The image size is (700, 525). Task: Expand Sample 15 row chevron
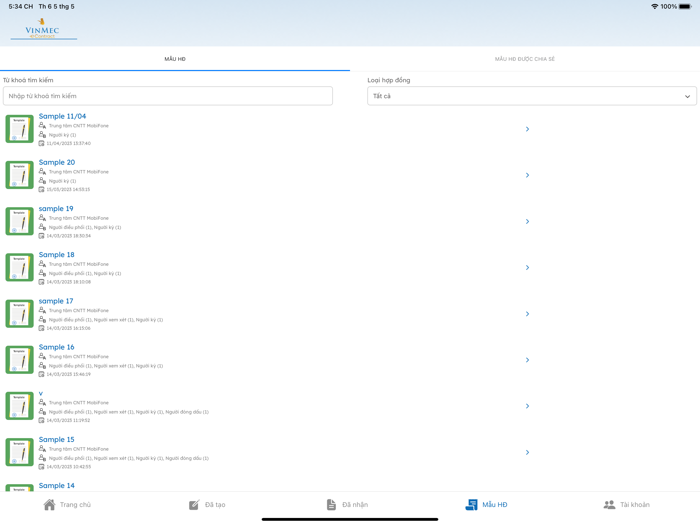[x=527, y=452]
